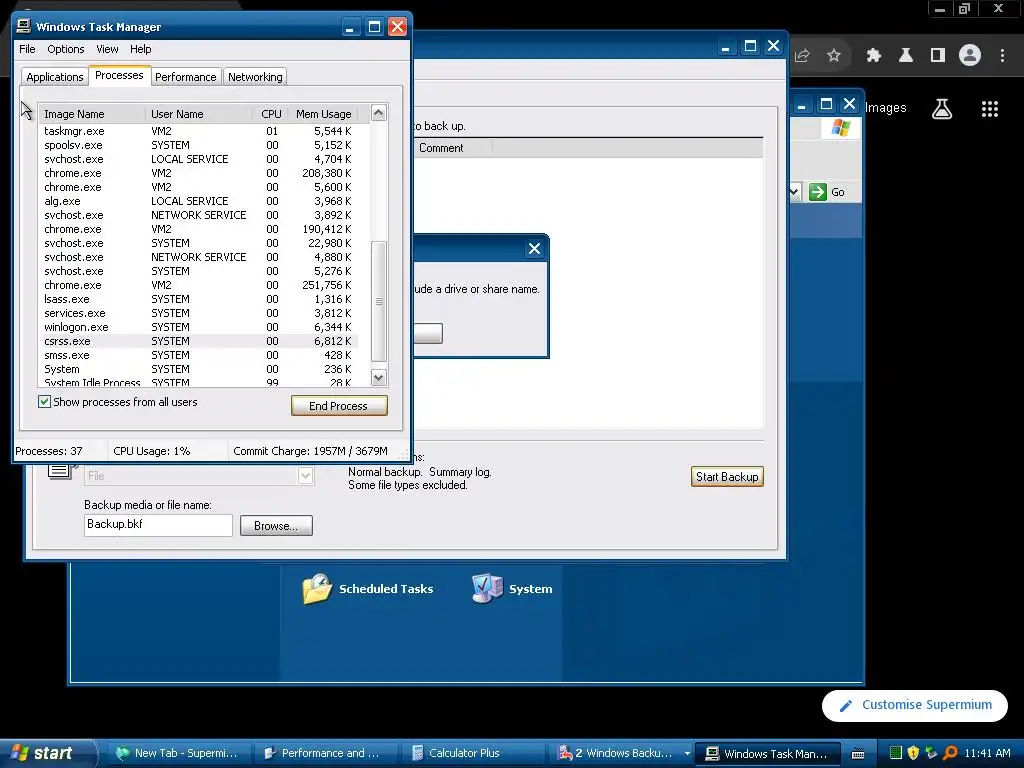This screenshot has width=1024, height=768.
Task: Click the Windows start button
Action: point(46,753)
